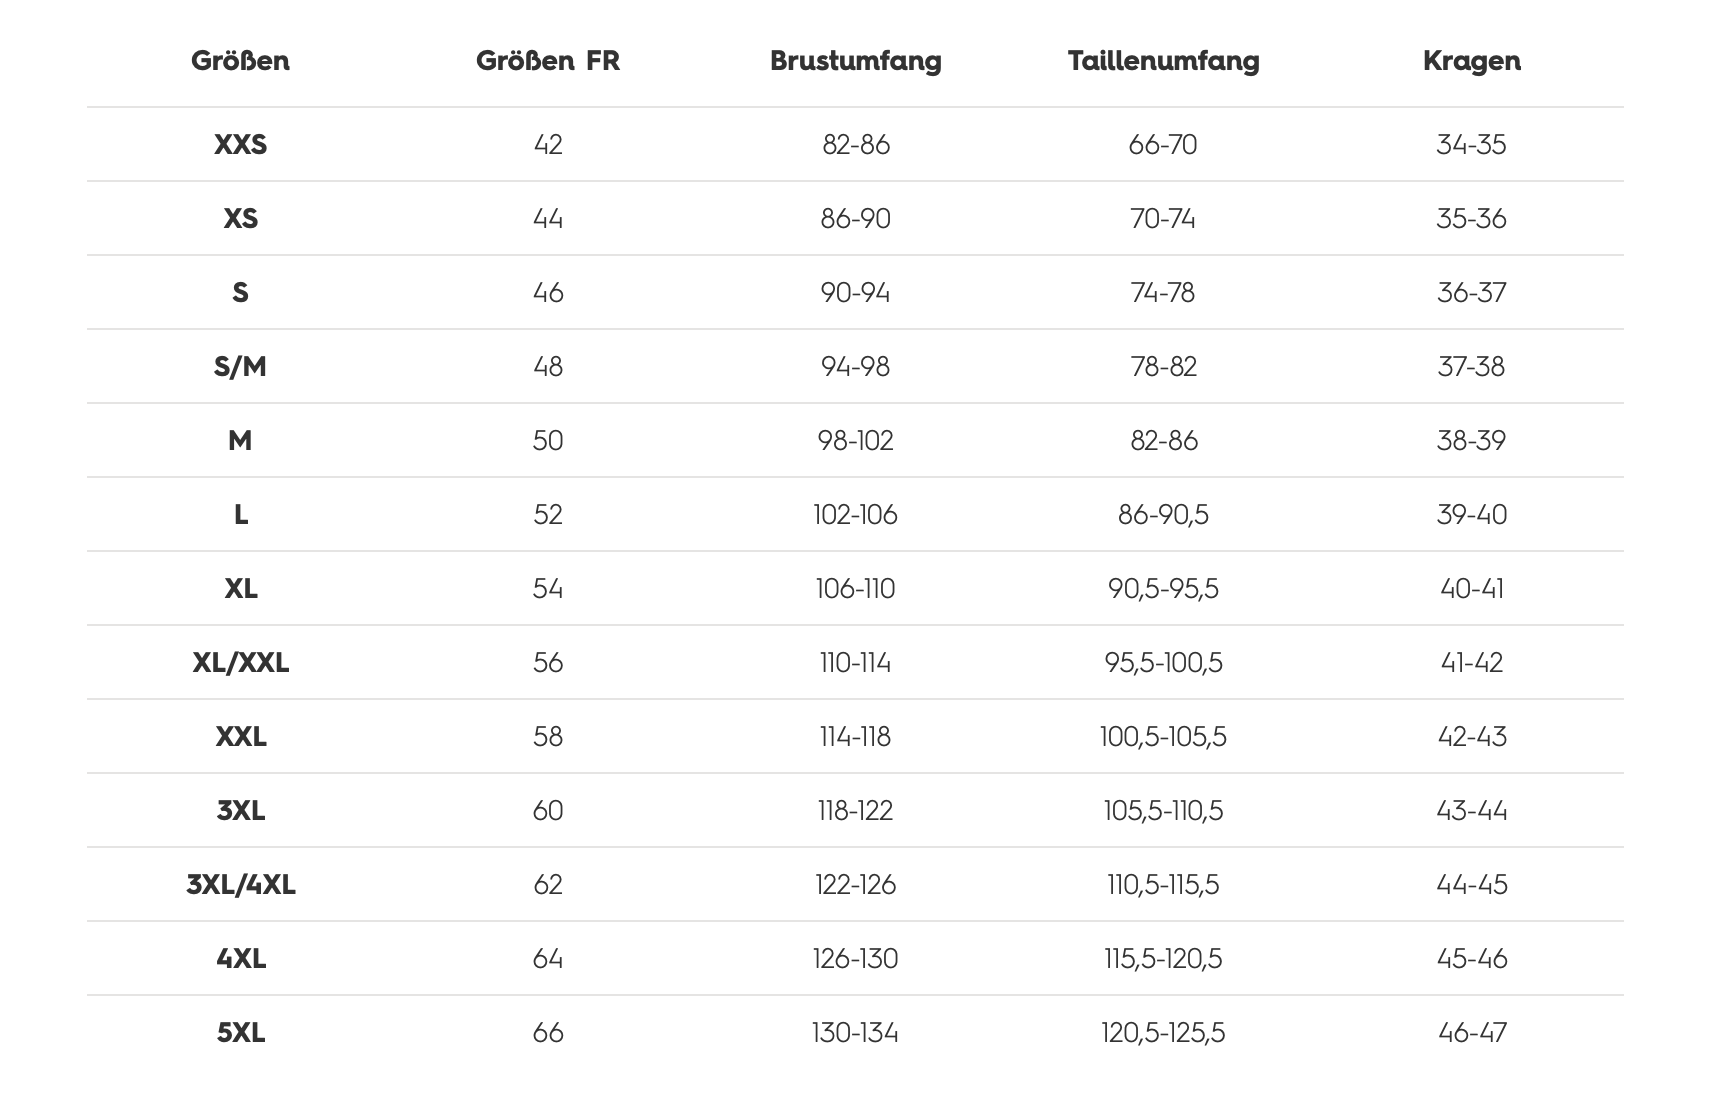The height and width of the screenshot is (1106, 1710).
Task: Click the Größen column header
Action: click(x=240, y=61)
